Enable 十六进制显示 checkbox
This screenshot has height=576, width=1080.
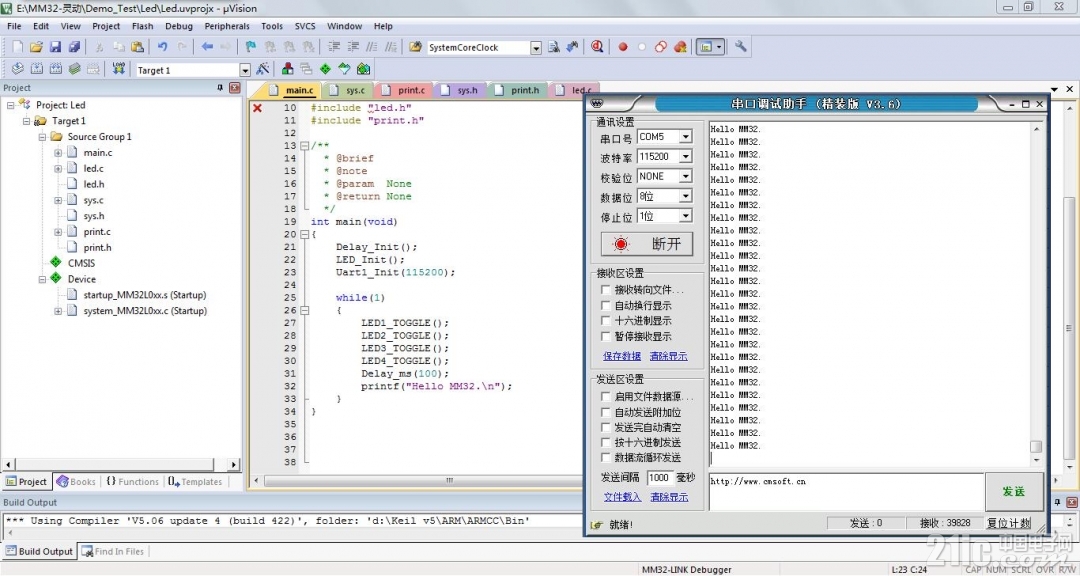click(x=605, y=320)
